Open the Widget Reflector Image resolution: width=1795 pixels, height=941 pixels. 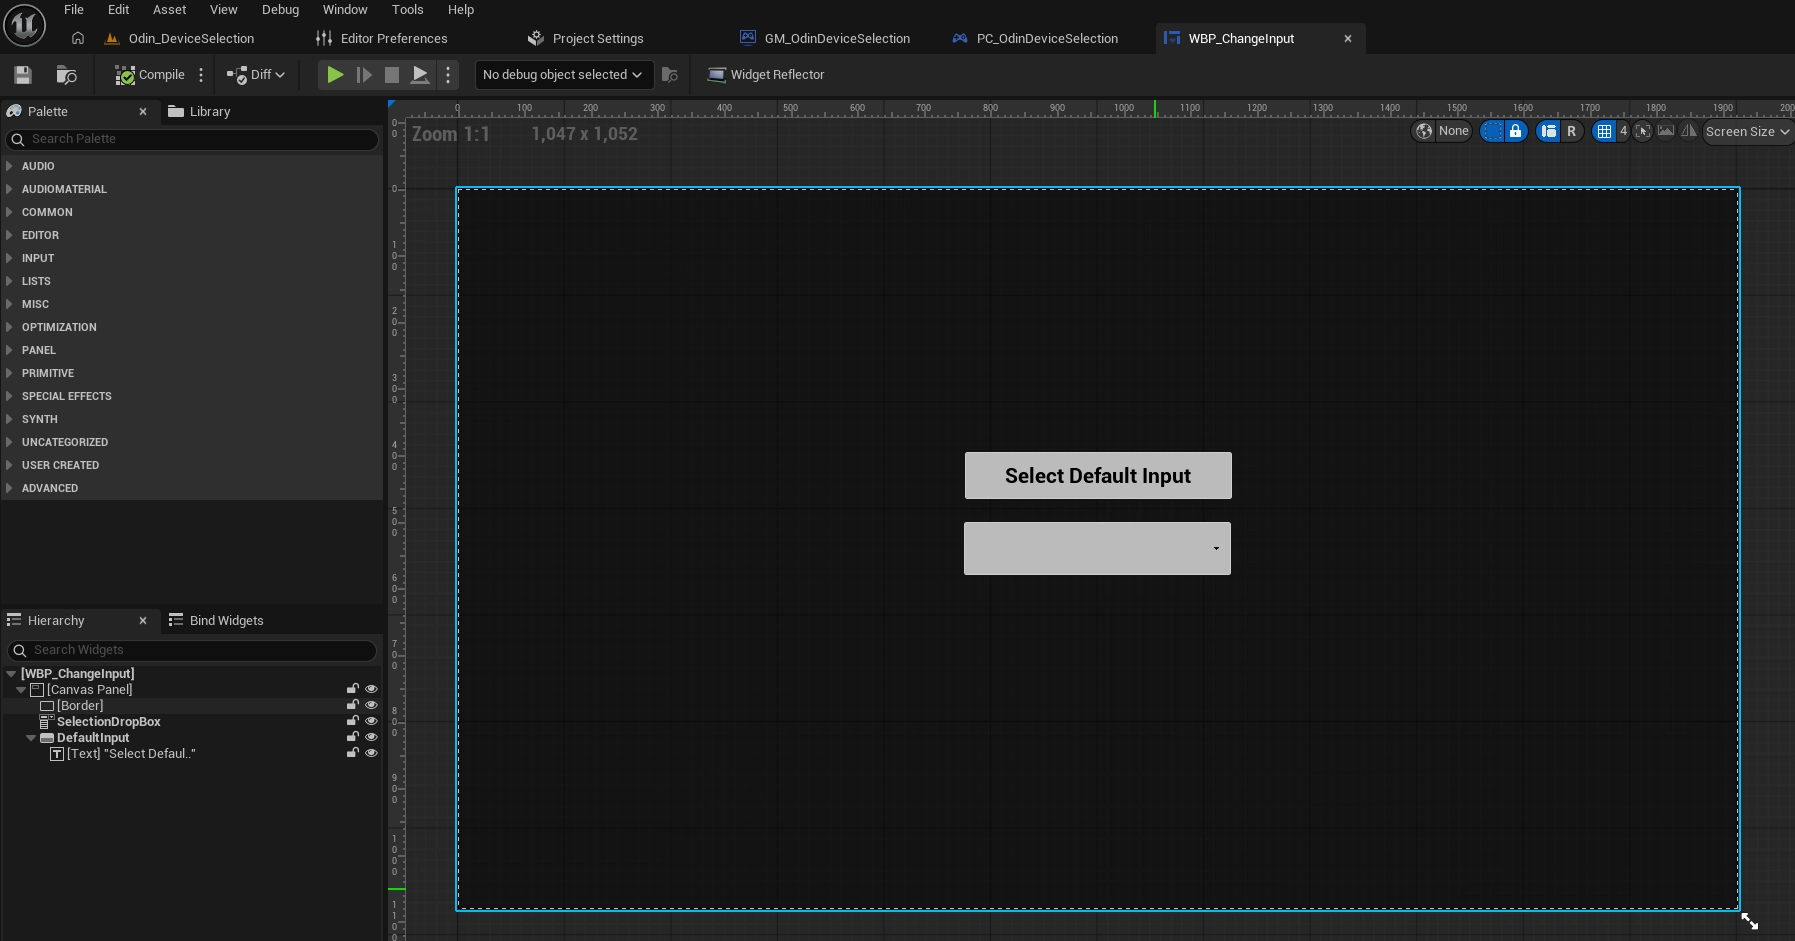coord(766,75)
